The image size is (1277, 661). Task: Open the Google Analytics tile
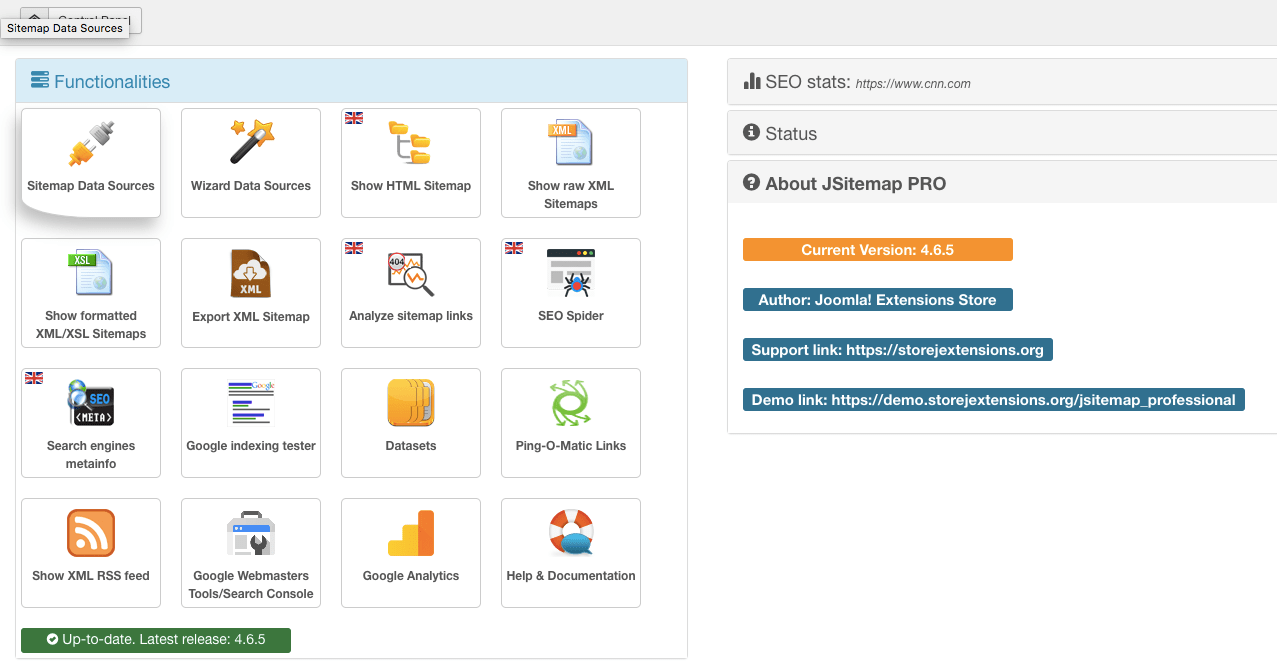coord(411,553)
